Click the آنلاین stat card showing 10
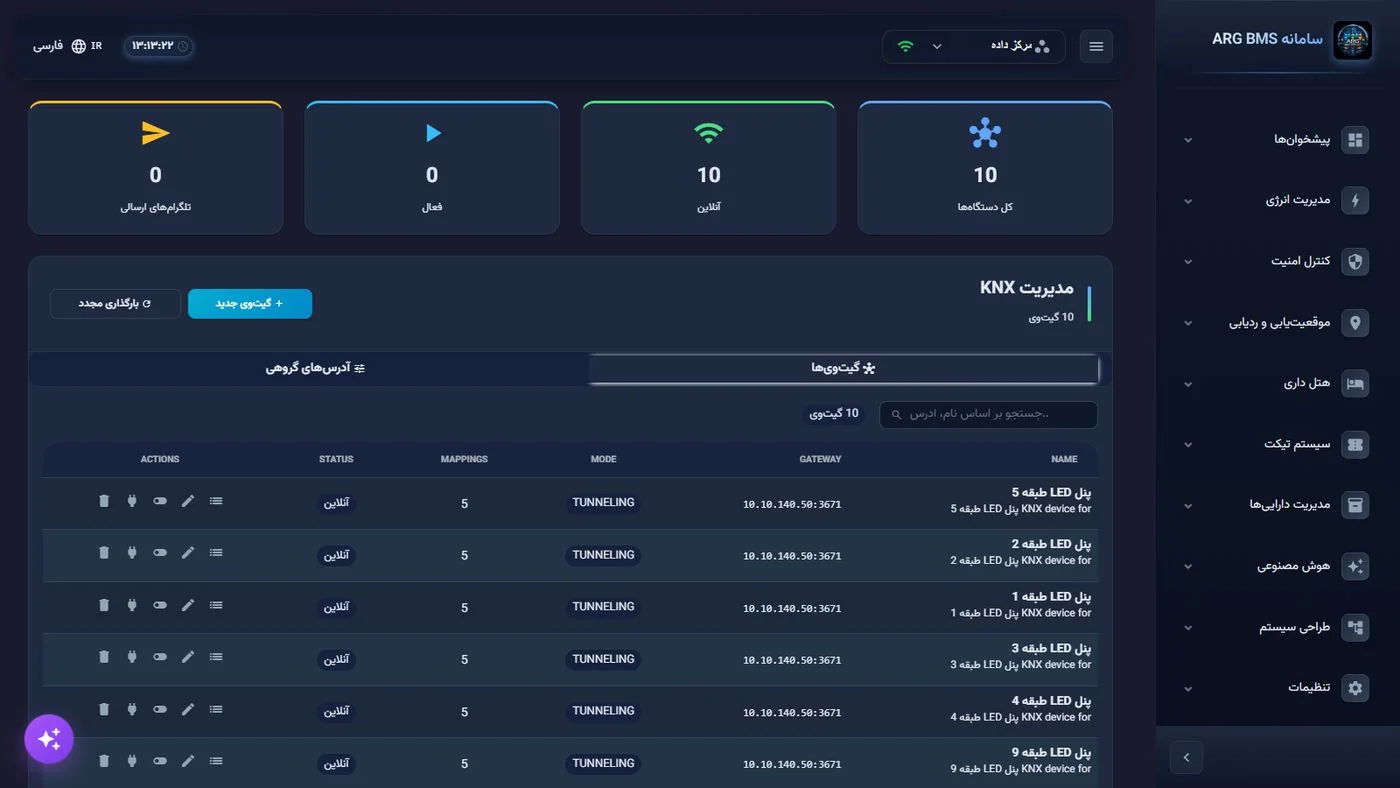 (x=708, y=168)
